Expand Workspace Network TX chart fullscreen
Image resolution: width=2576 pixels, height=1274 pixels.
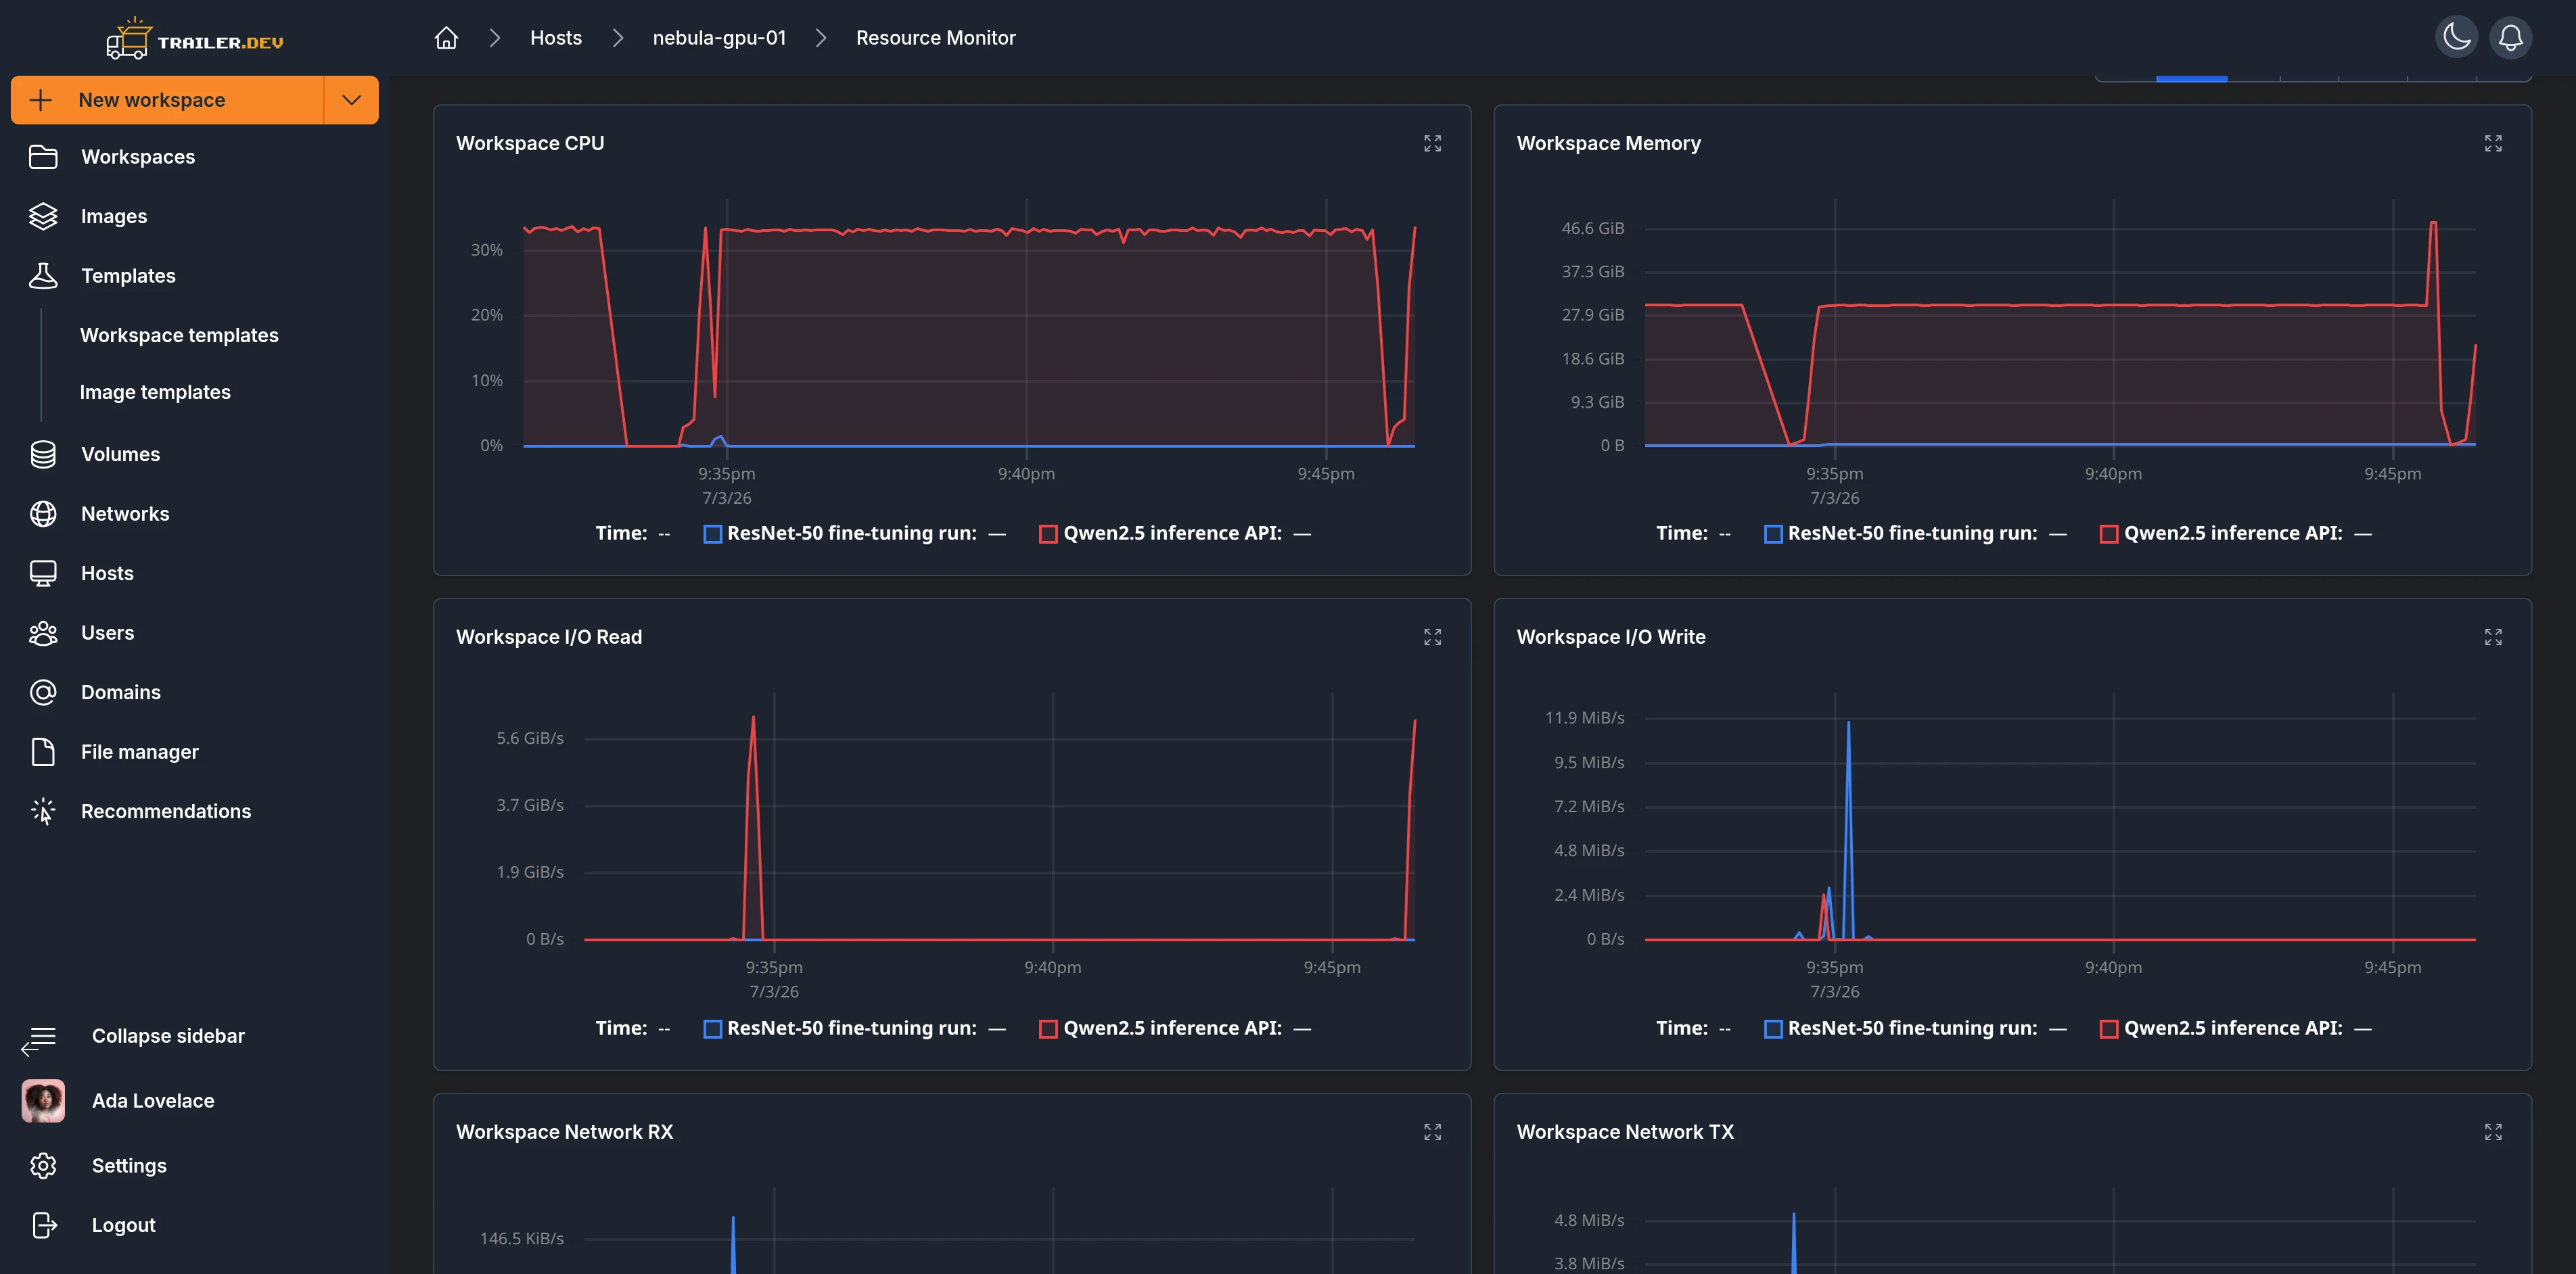coord(2493,1132)
